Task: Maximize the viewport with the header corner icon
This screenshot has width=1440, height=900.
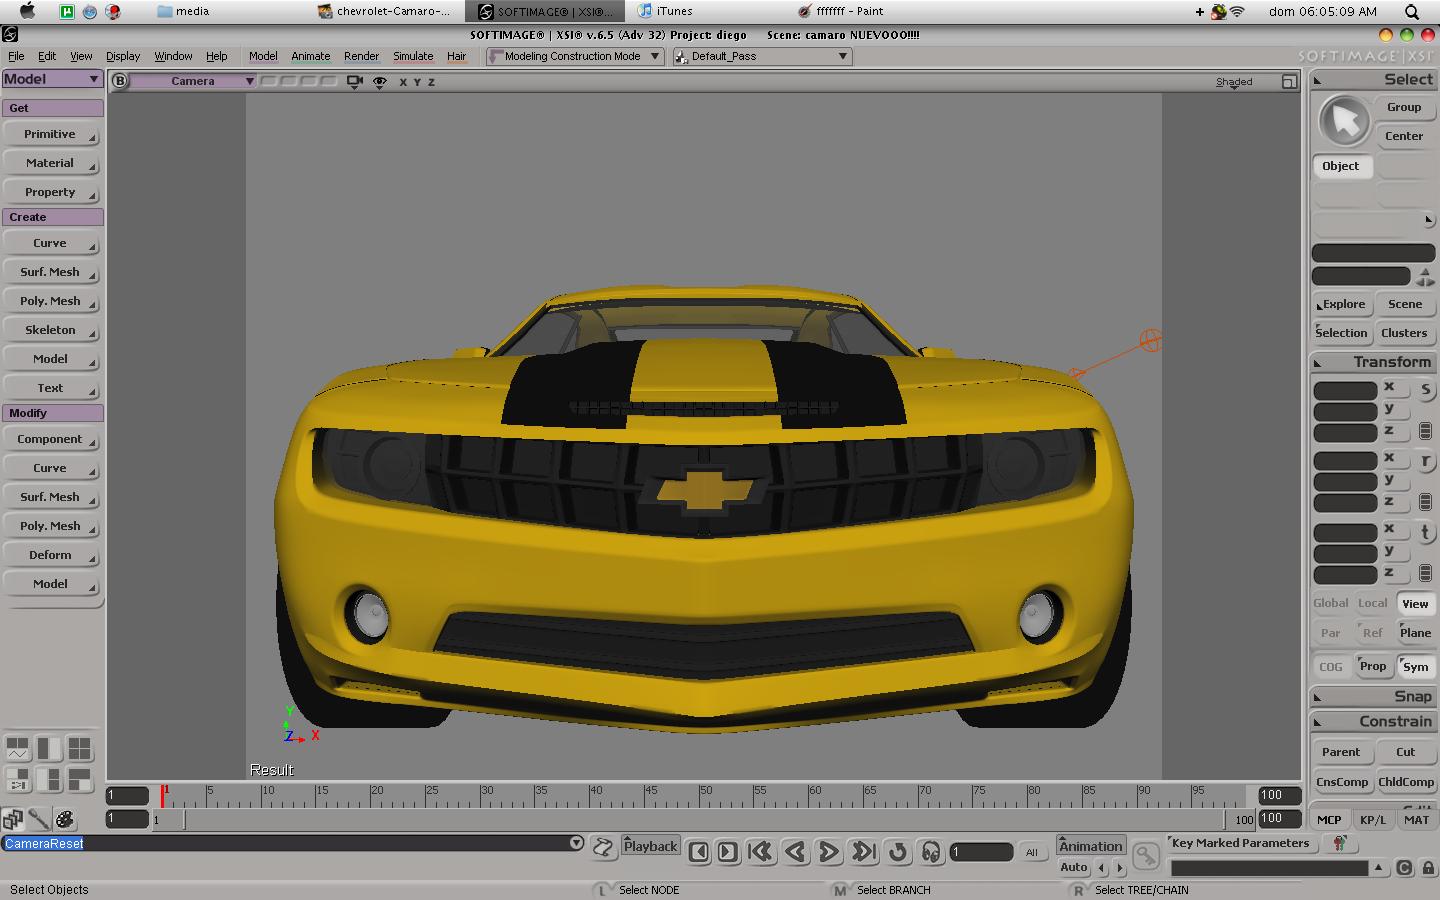Action: coord(1290,82)
